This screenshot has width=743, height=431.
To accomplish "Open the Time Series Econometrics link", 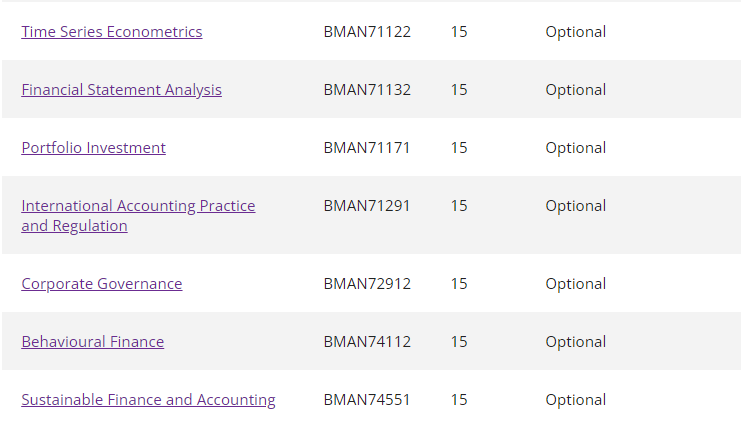I will click(112, 32).
